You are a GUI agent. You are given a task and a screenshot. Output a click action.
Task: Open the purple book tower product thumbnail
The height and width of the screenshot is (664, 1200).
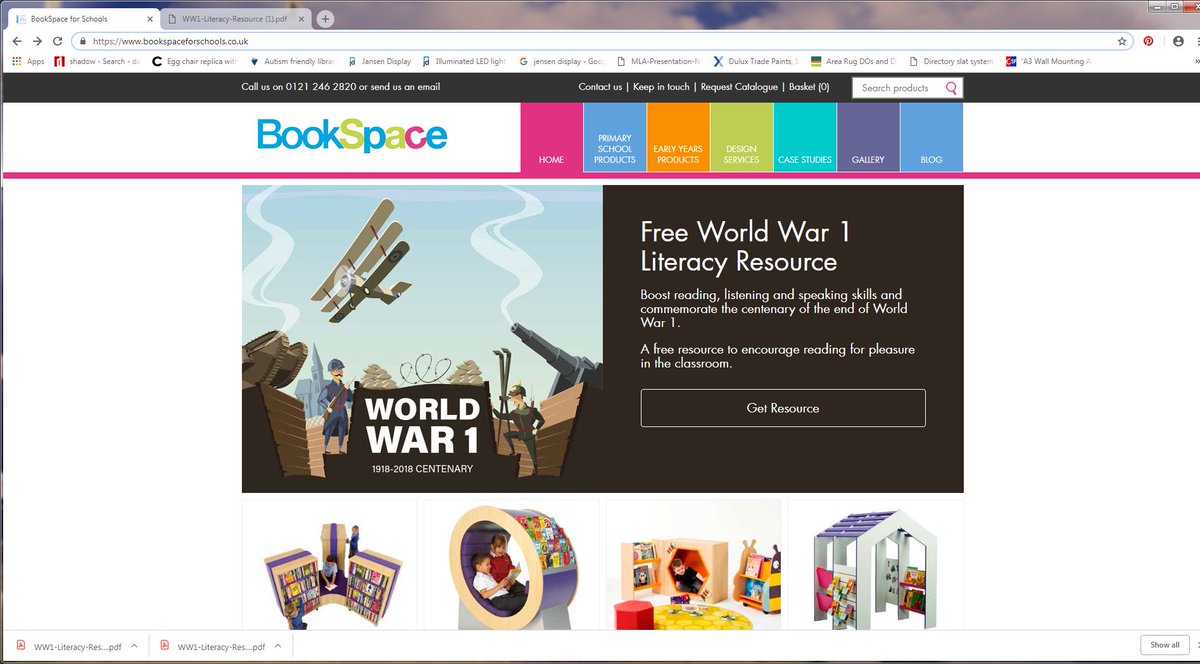pos(331,565)
